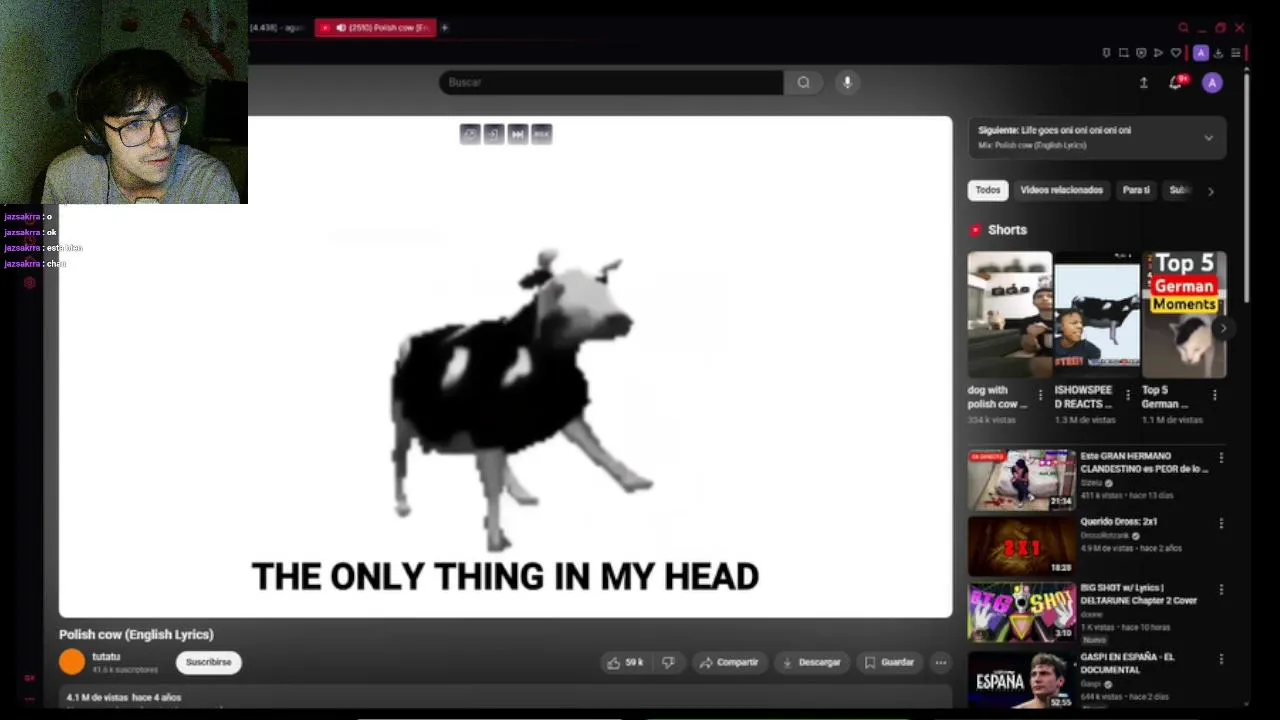Viewport: 1280px width, 720px height.
Task: Subscribe with the Suscribirse button
Action: coord(208,662)
